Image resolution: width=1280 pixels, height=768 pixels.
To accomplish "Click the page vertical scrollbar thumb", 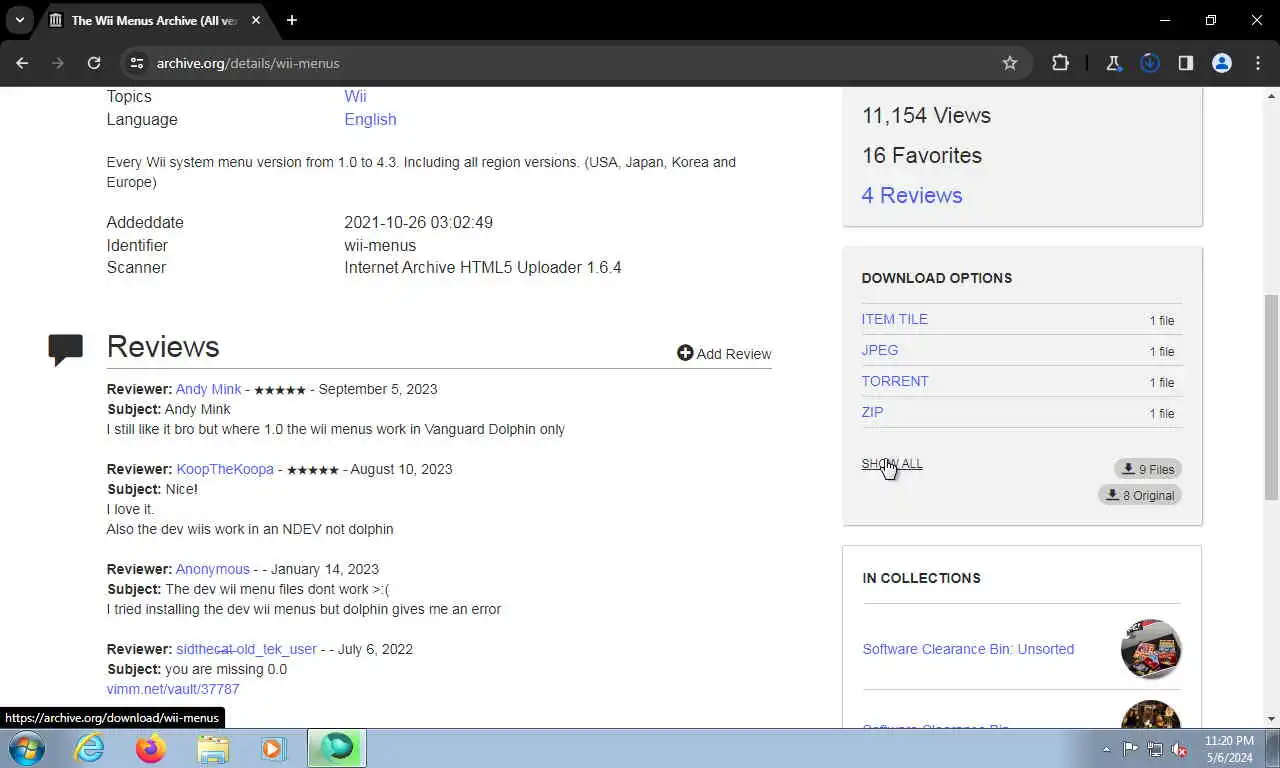I will click(1271, 397).
